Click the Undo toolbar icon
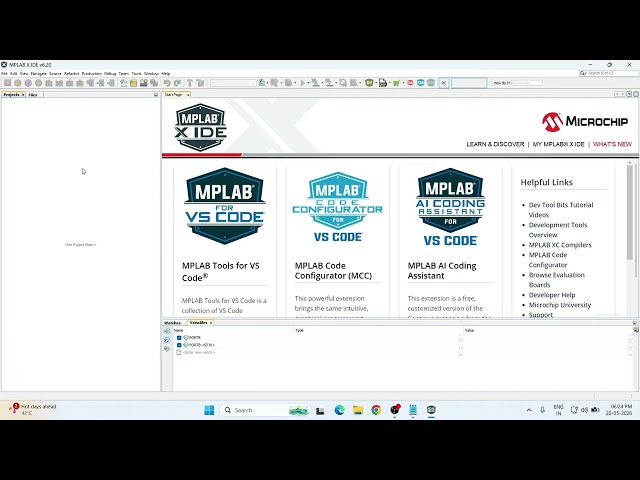The height and width of the screenshot is (480, 640). (x=167, y=83)
